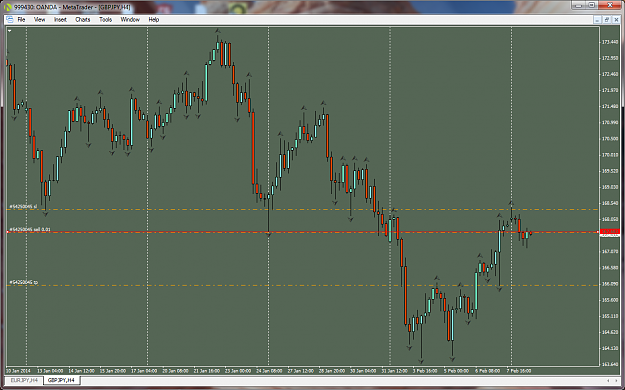
Task: Click the '17 Jan 04:00' time label
Action: [143, 371]
